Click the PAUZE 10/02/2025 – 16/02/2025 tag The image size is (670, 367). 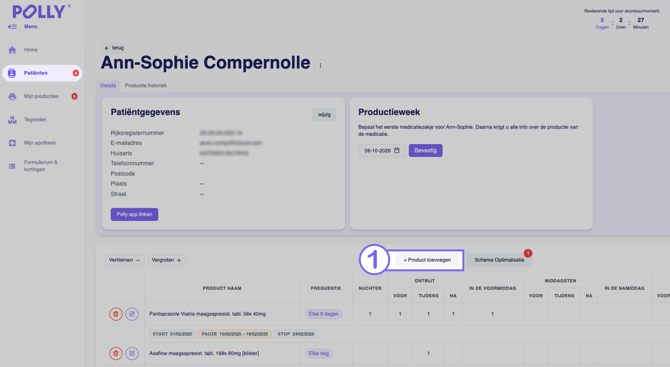[235, 334]
